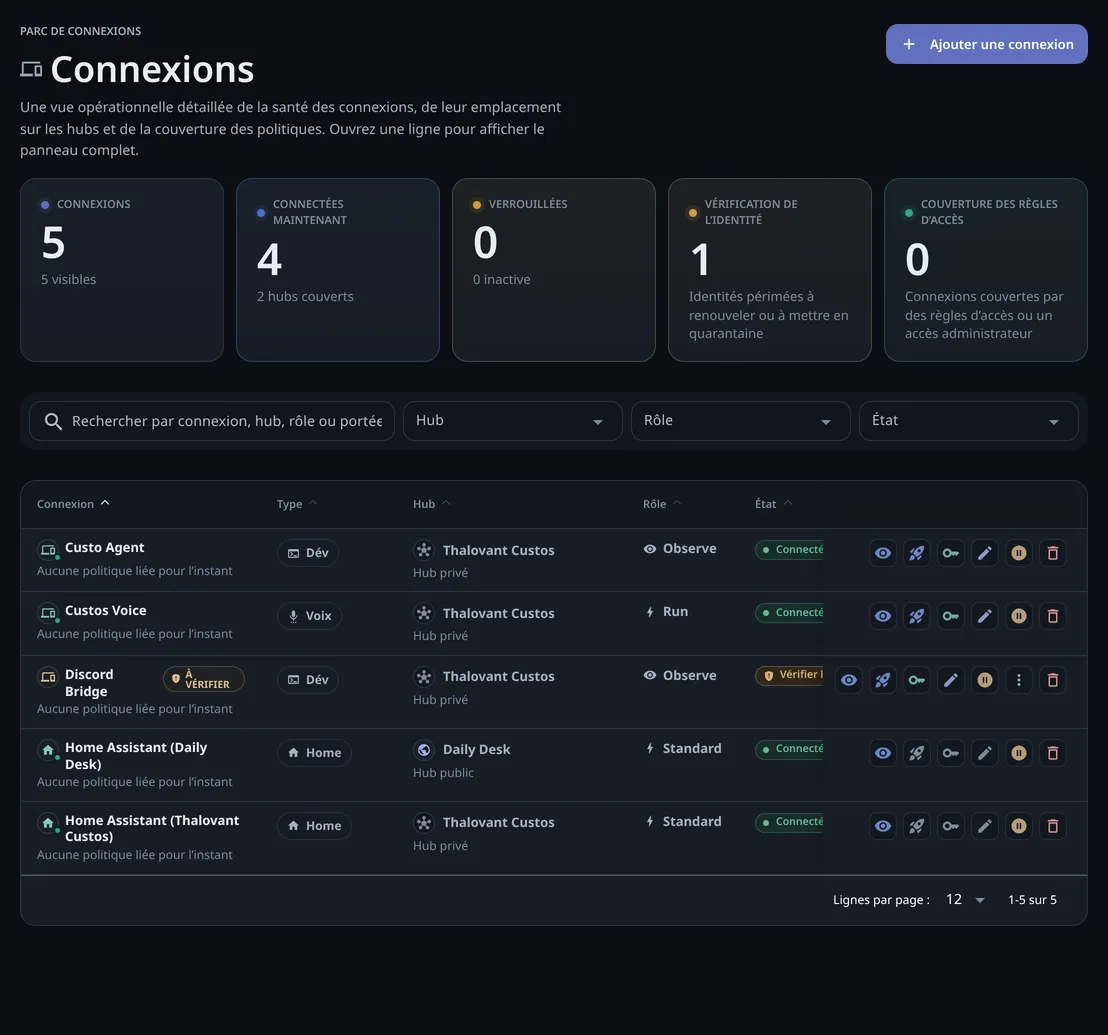
Task: Open the Vérification de l'identité card
Action: tap(770, 270)
